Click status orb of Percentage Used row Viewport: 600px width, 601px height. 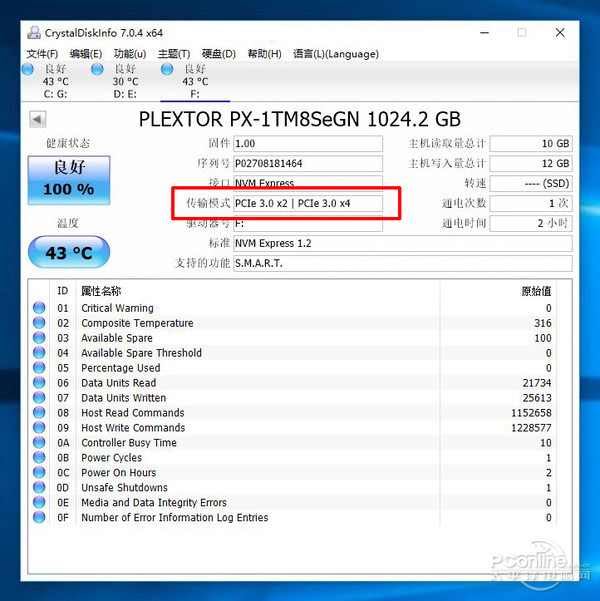(x=39, y=368)
